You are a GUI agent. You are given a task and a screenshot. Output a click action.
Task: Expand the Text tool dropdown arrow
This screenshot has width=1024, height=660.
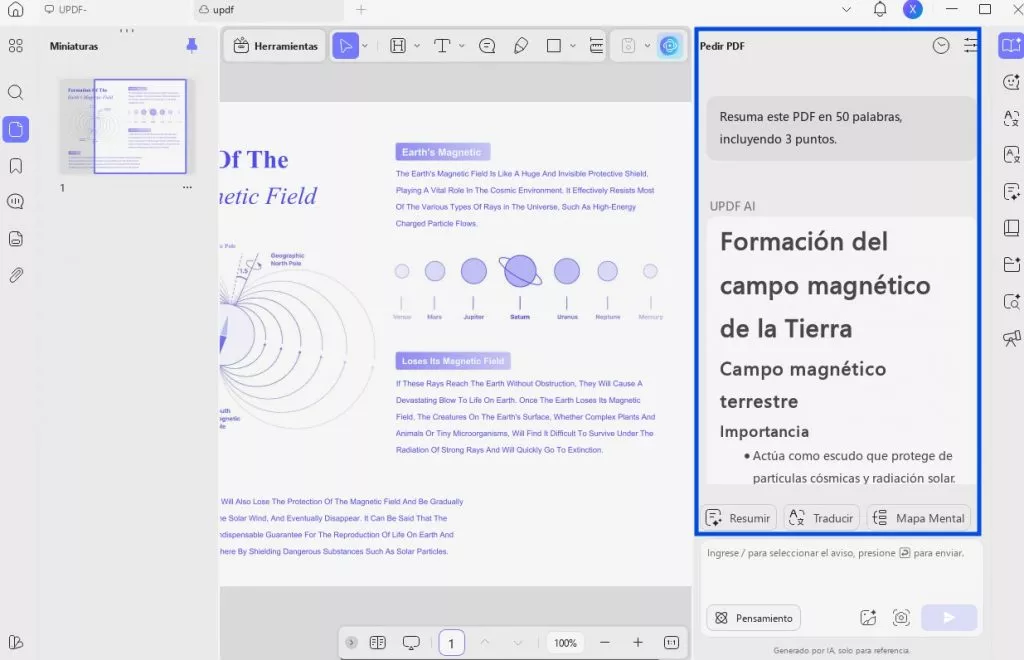point(462,46)
